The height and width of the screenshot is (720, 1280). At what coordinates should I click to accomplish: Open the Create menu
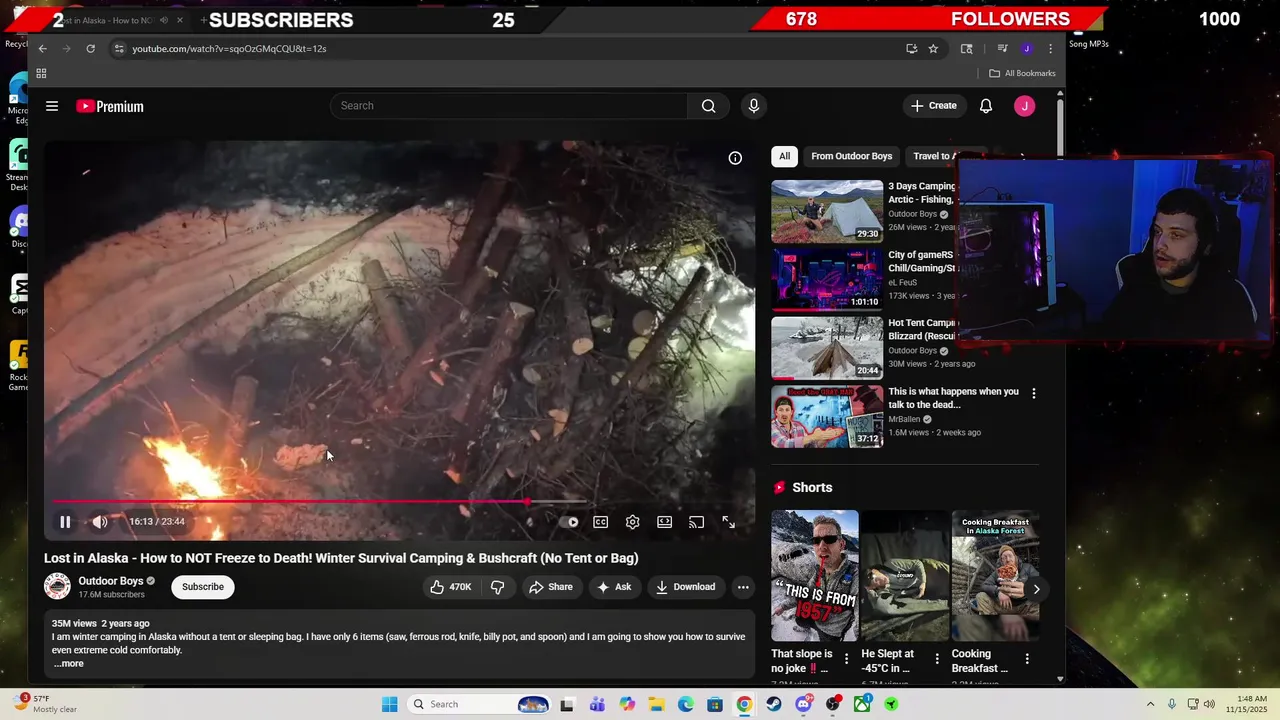(x=934, y=106)
